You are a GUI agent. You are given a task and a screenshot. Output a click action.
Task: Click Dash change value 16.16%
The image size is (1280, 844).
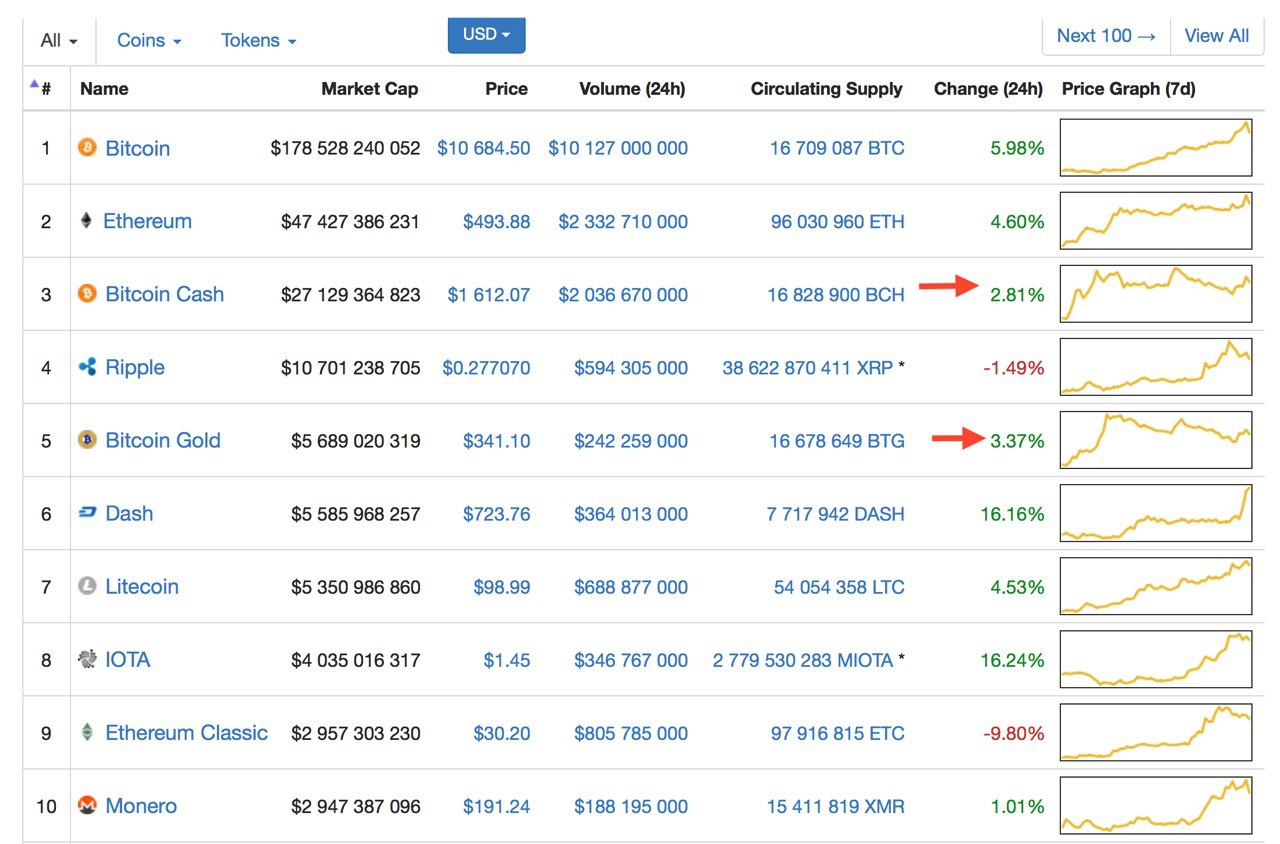[x=1012, y=513]
